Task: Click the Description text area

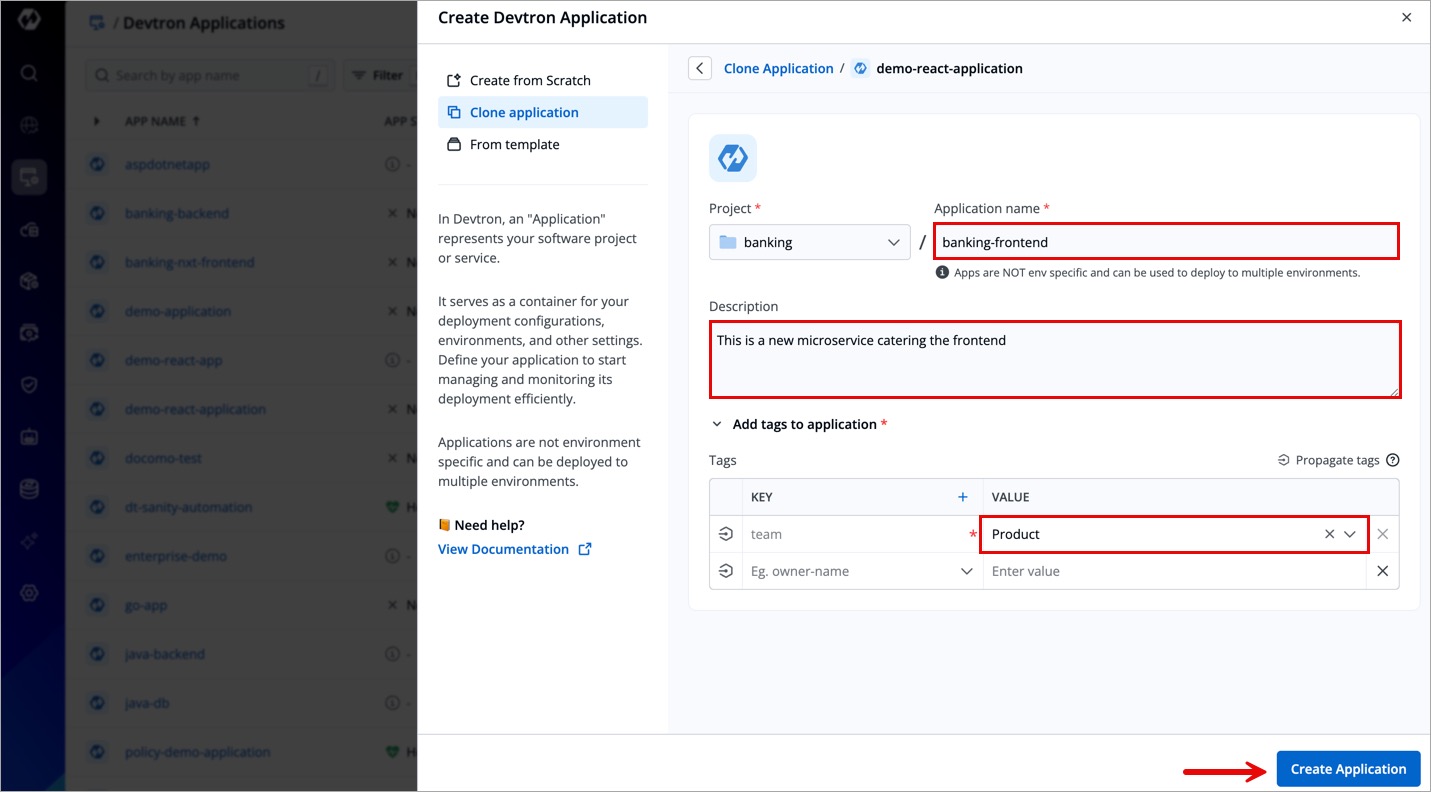Action: pos(1054,359)
